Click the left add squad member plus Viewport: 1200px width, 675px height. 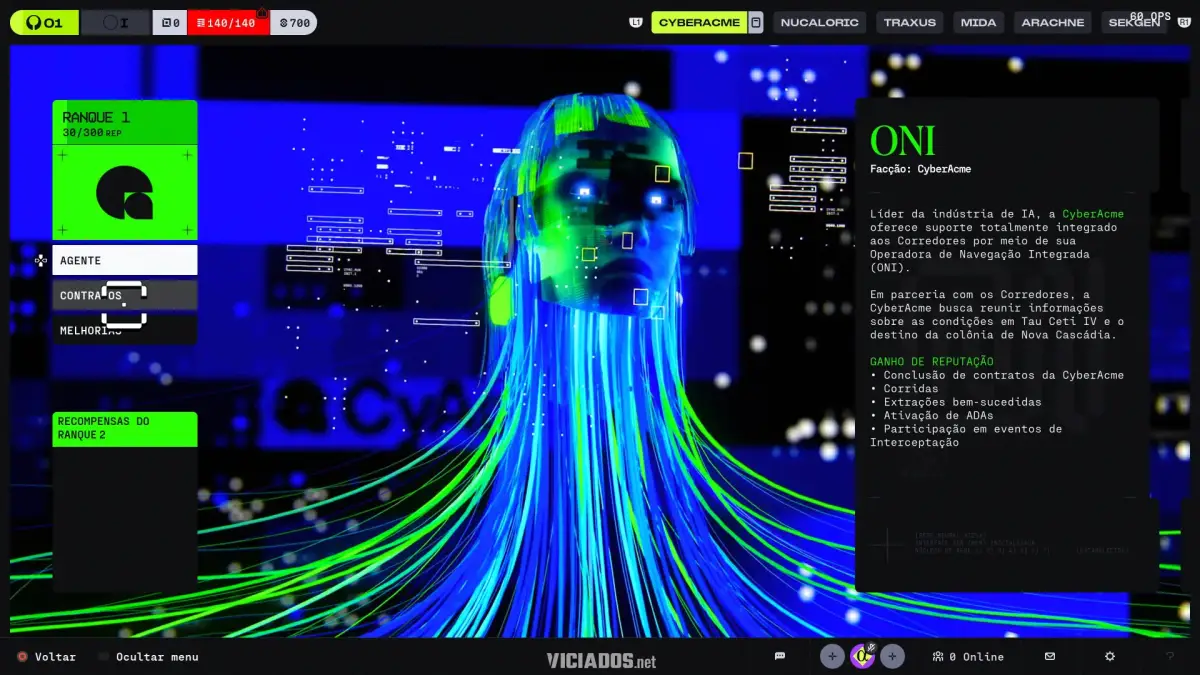click(832, 656)
